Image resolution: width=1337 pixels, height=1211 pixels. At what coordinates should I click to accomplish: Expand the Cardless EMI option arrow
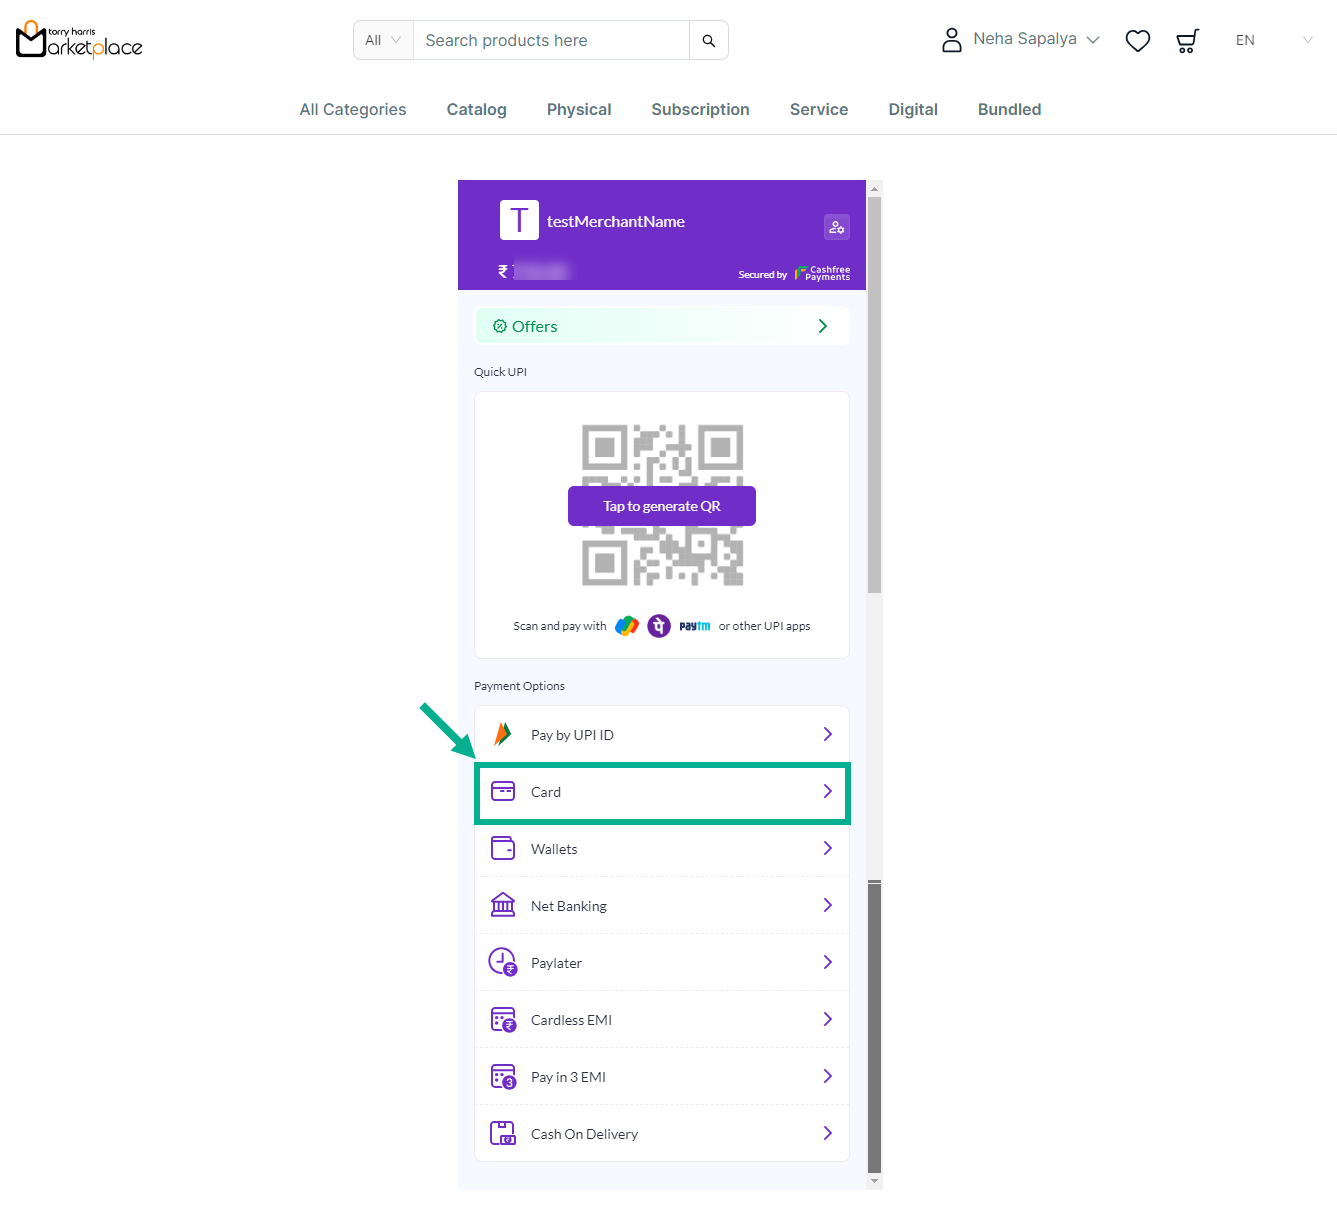pos(827,1019)
